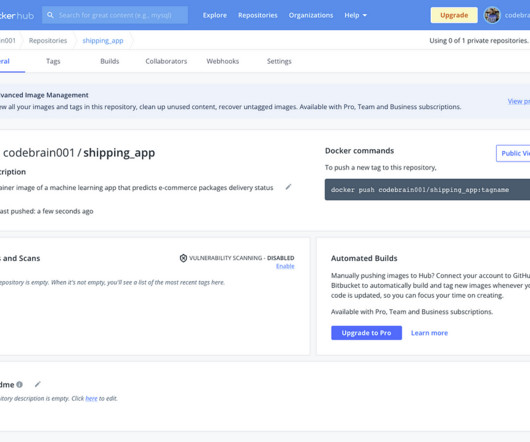Click the codebrain001 username in header
The width and height of the screenshot is (530, 442).
[517, 15]
